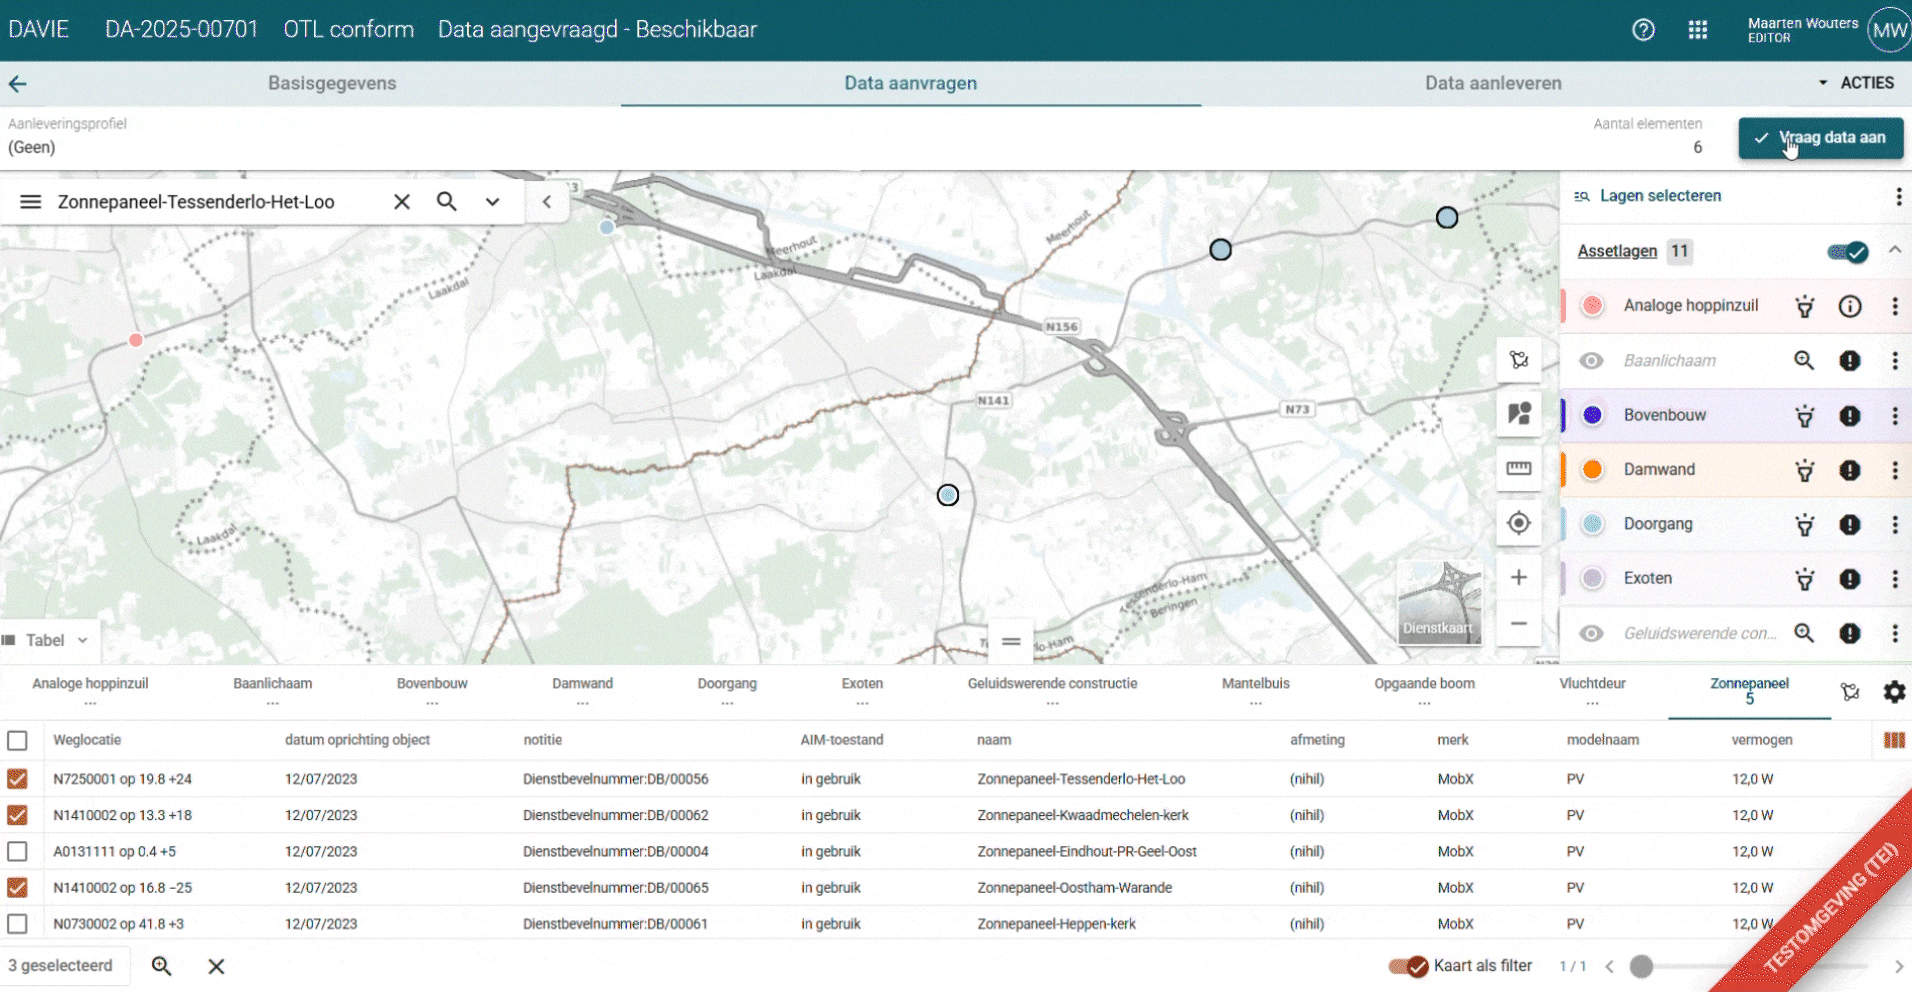Switch basemap via Dienstkaart thumbnail
1912x992 pixels.
1439,602
